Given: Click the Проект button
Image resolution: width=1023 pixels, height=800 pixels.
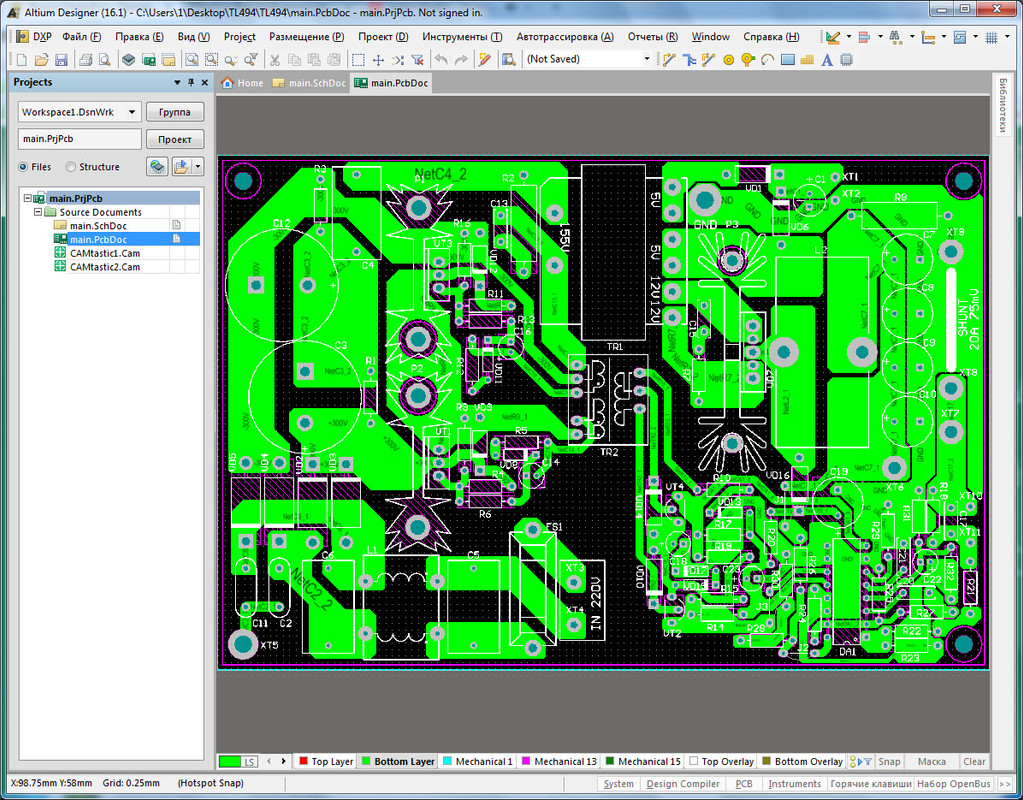Looking at the screenshot, I should pos(175,139).
